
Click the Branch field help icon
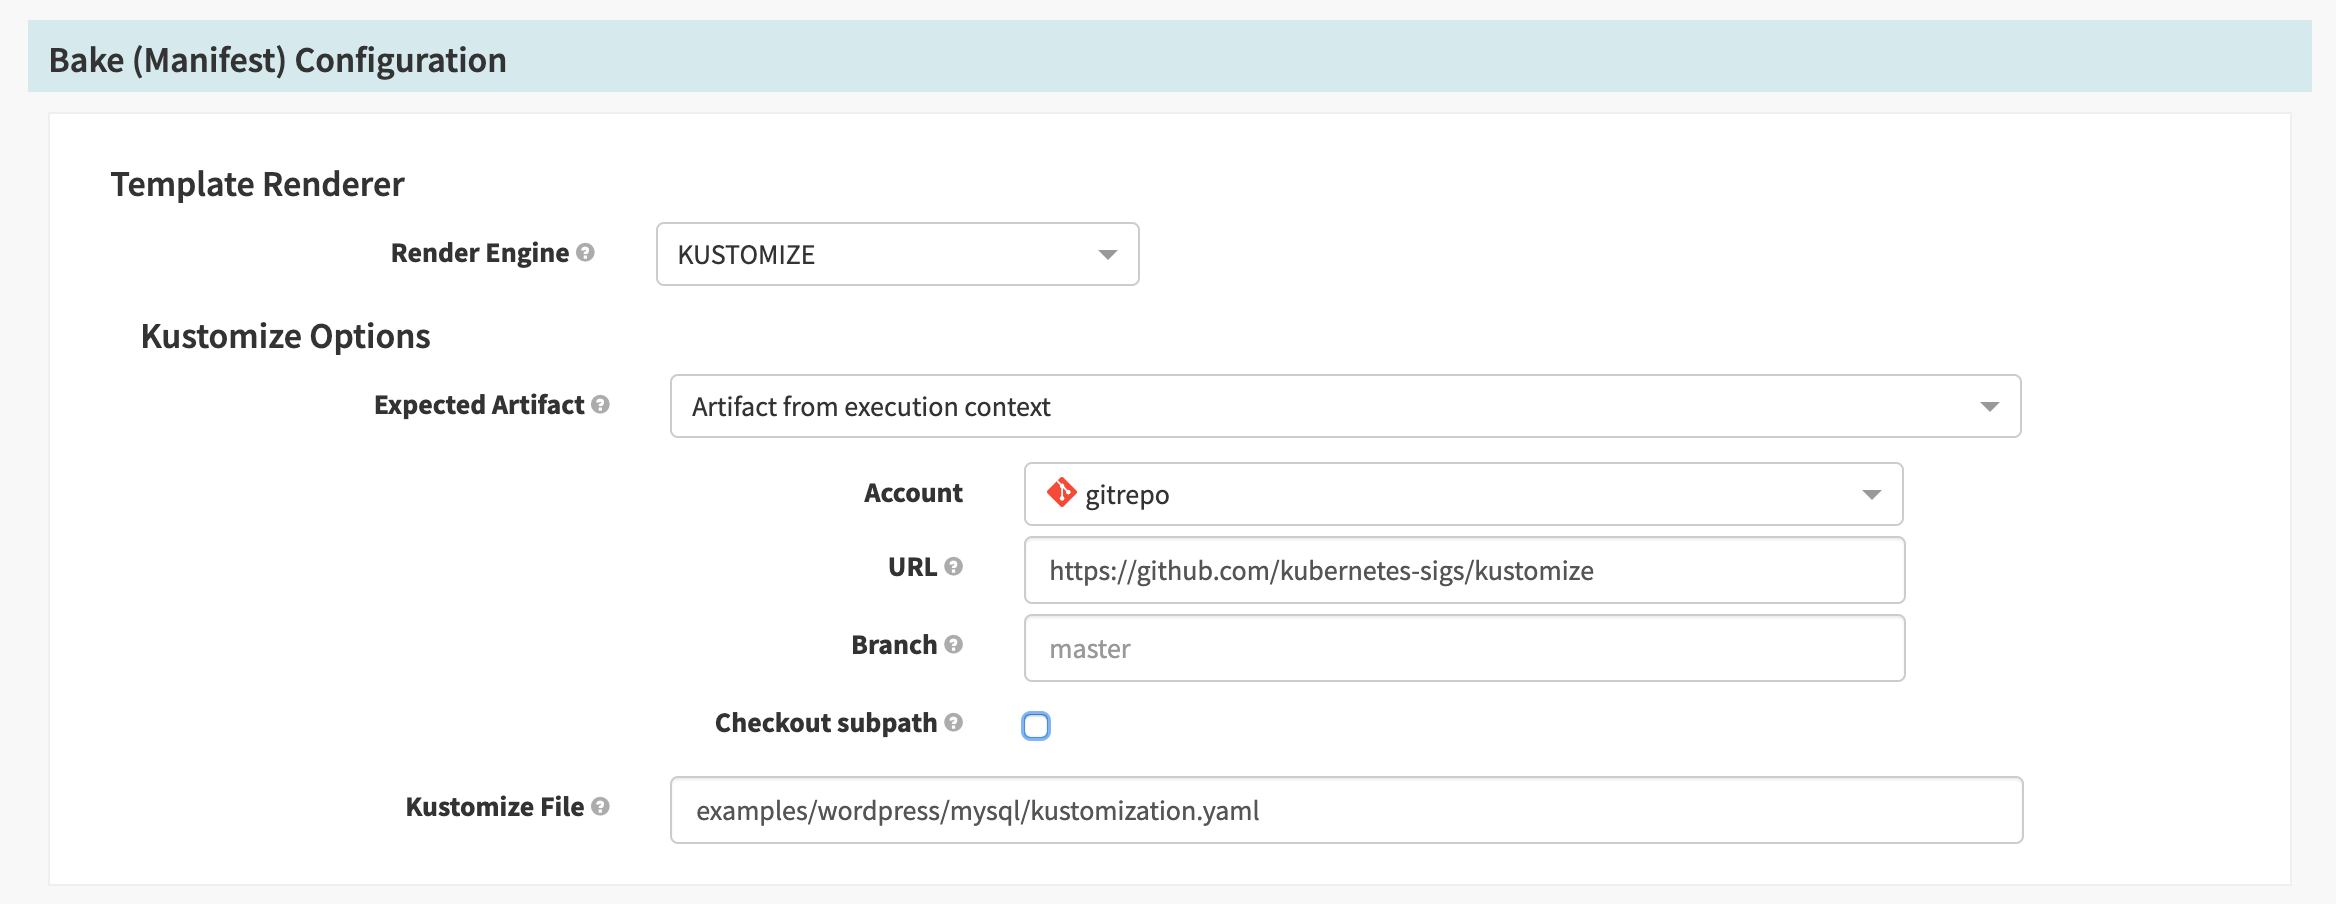point(953,645)
